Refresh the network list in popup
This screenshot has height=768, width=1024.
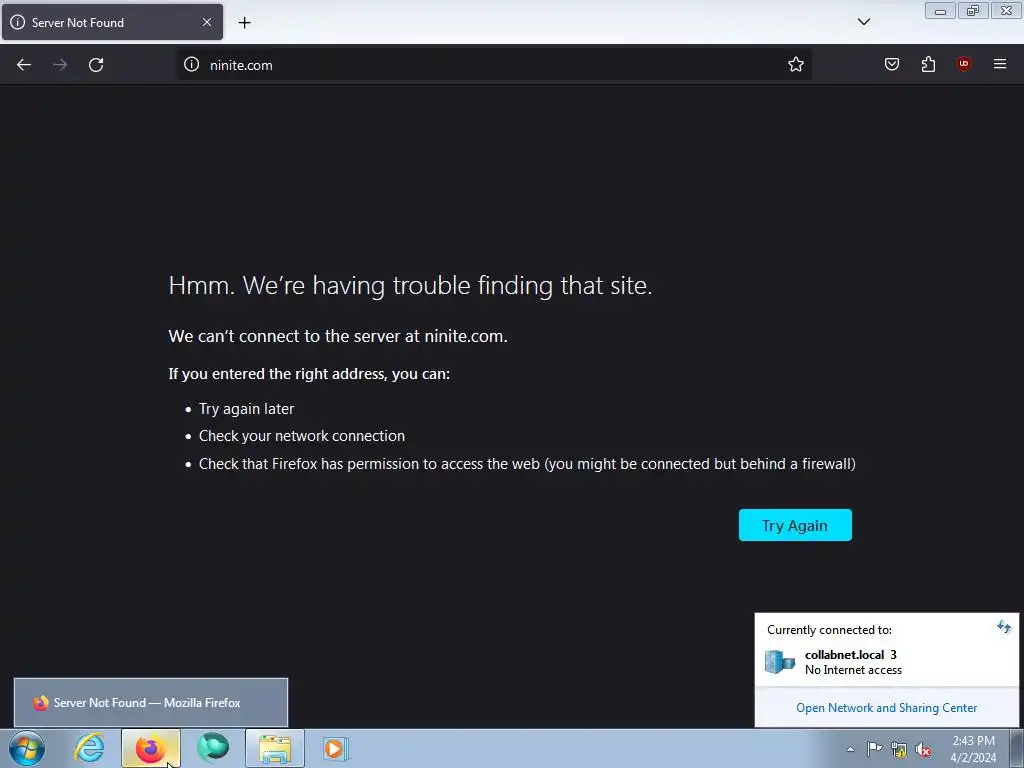click(1003, 628)
